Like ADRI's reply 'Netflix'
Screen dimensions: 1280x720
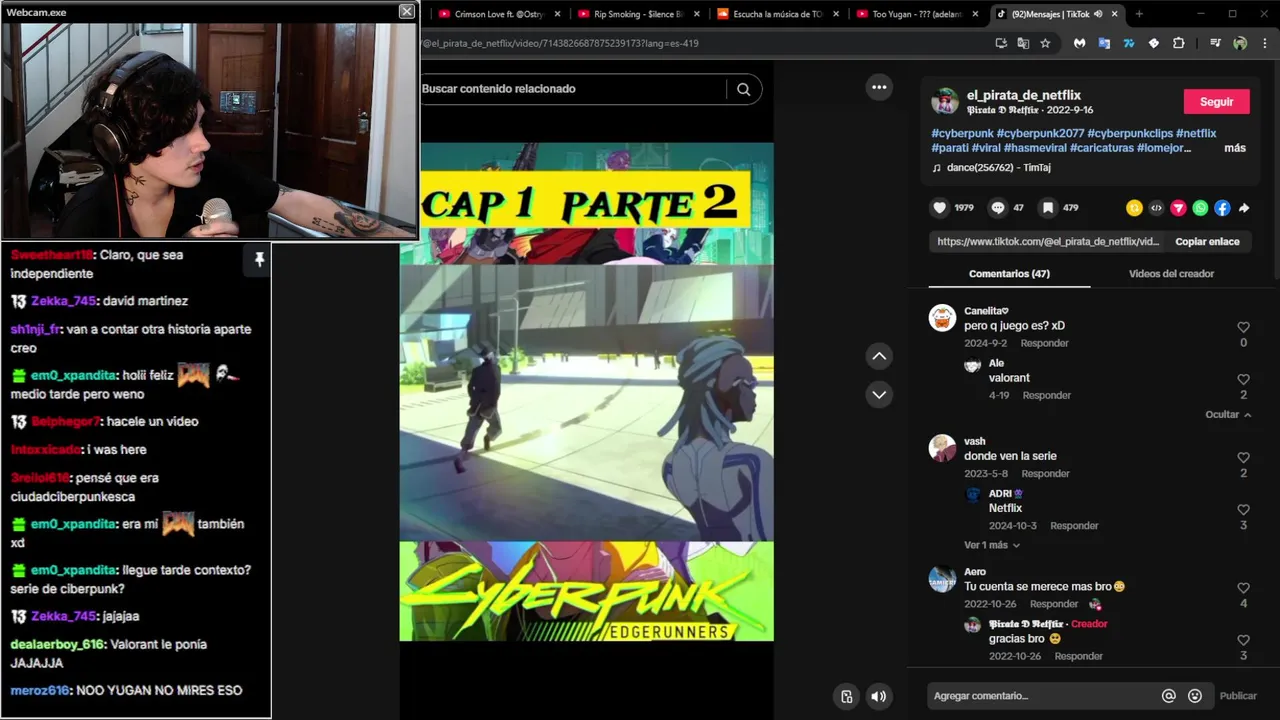tap(1243, 509)
